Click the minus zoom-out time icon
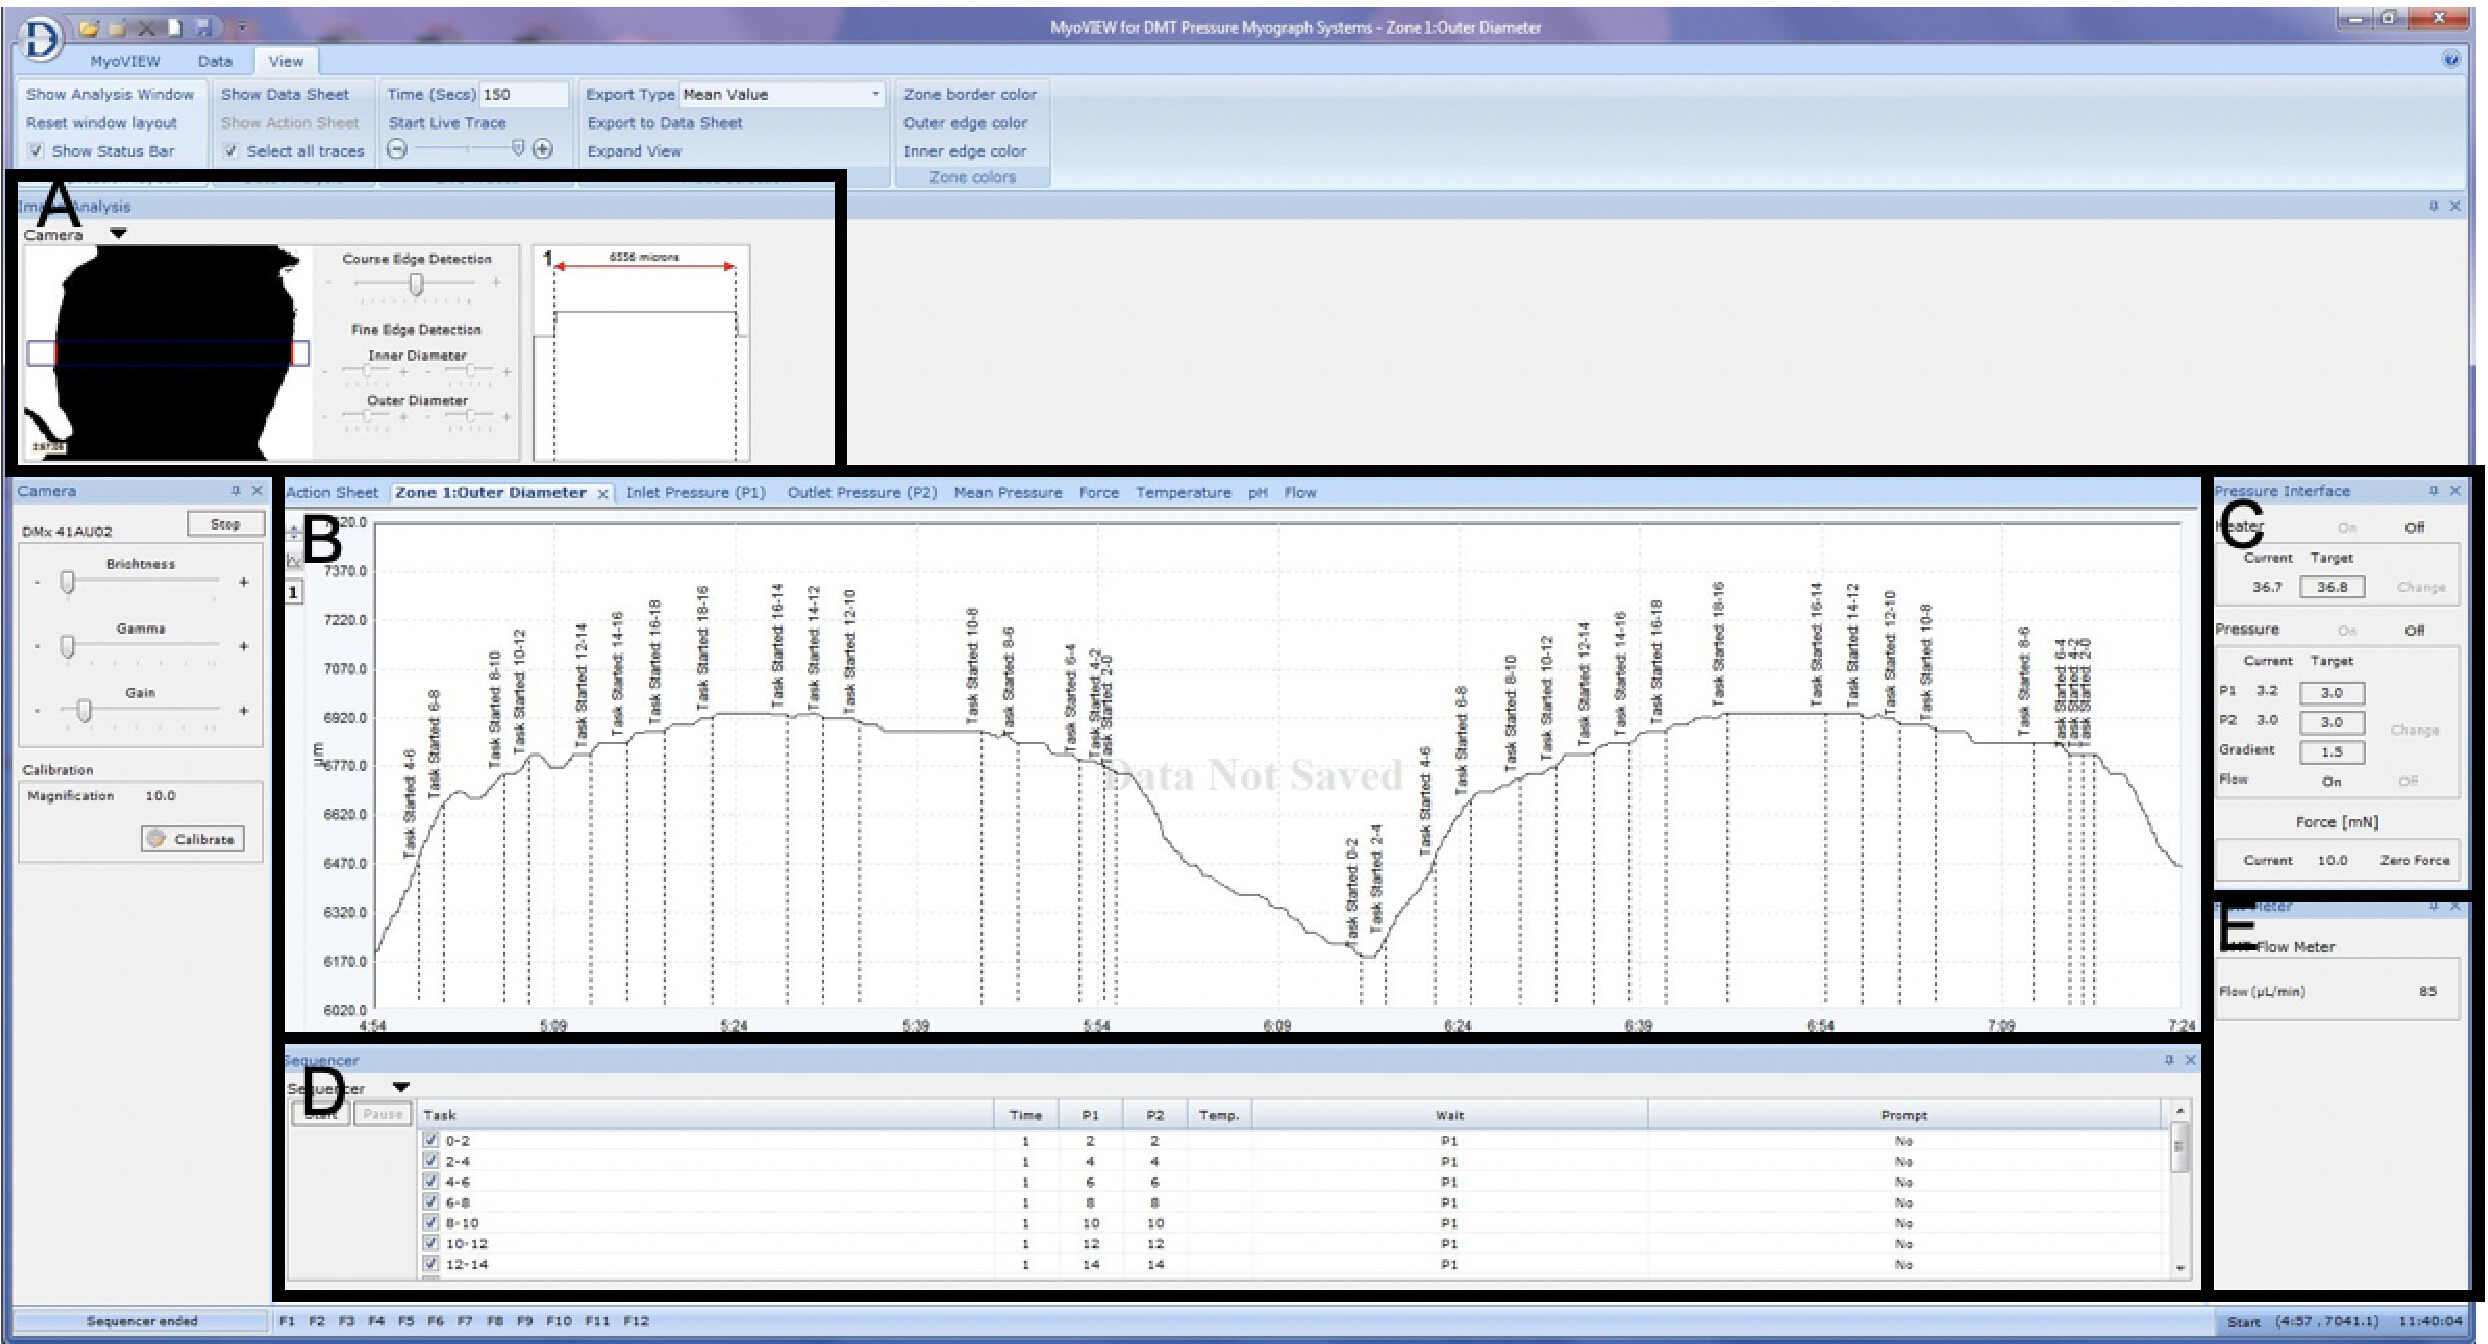 point(398,150)
